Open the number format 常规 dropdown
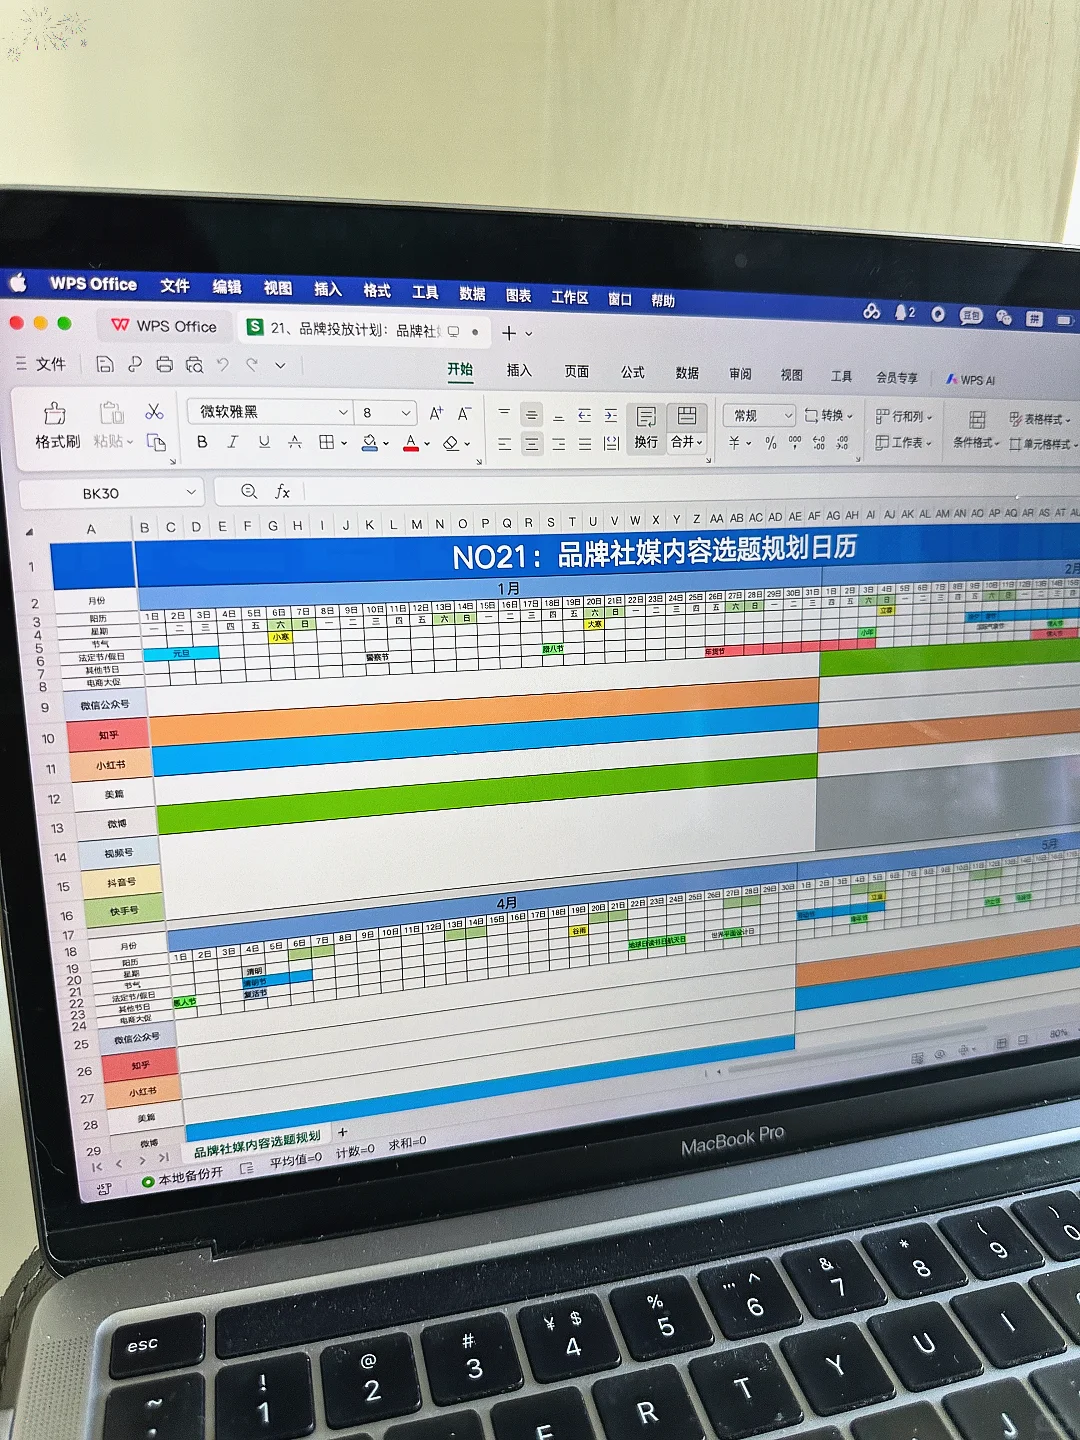Viewport: 1080px width, 1440px height. tap(788, 415)
